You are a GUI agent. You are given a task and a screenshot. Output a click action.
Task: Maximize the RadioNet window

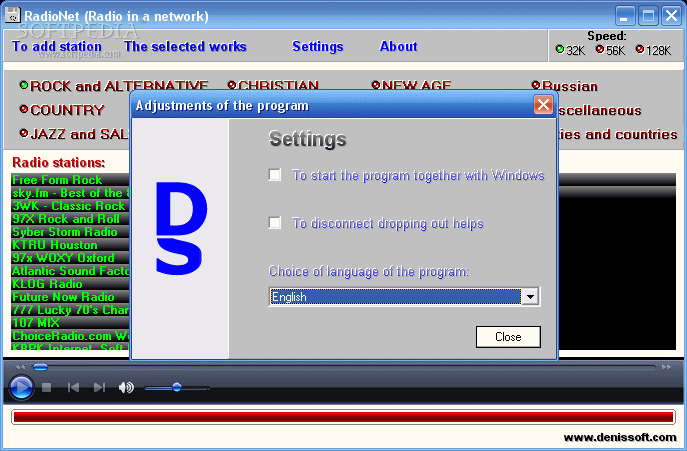(648, 16)
